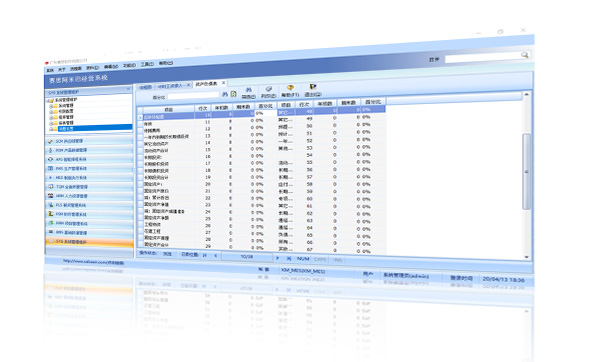This screenshot has height=362, width=594.
Task: Click the vertical scrollbar thumb on the right
Action: pyautogui.click(x=526, y=171)
